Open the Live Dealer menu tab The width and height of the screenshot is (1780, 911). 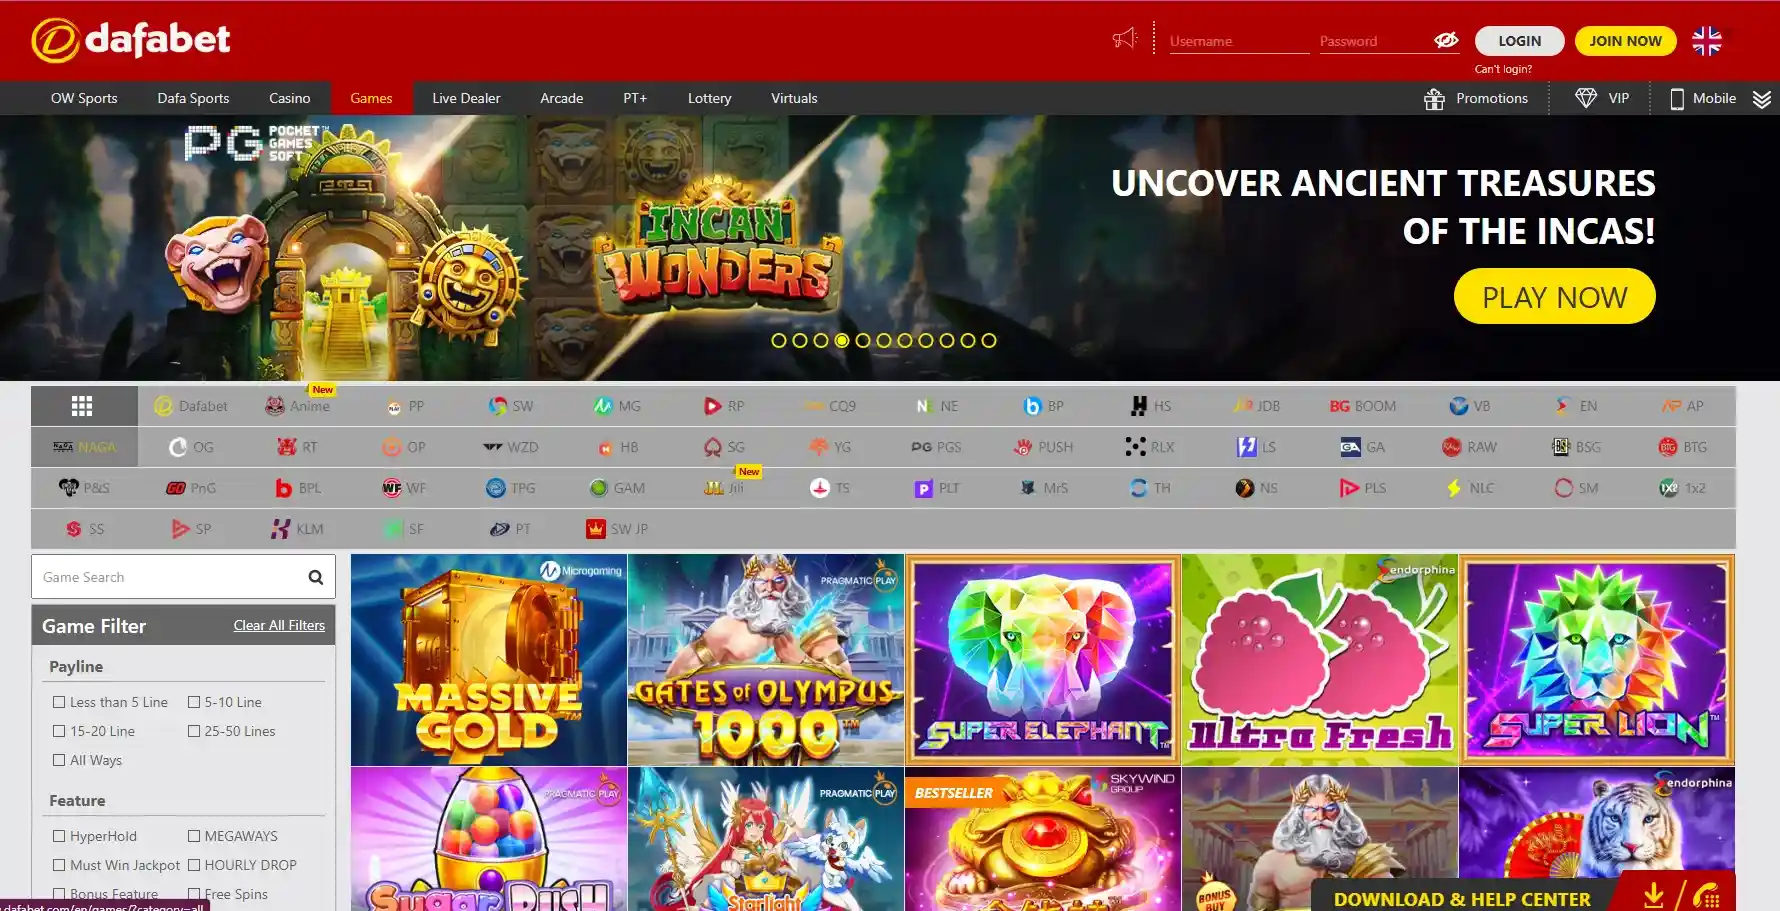tap(465, 99)
